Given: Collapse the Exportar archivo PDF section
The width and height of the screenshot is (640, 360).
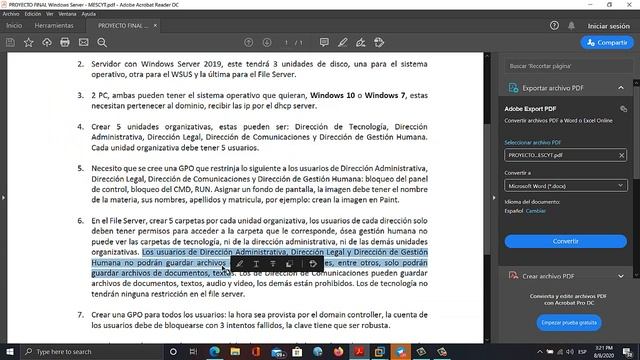Looking at the screenshot, I should point(620,88).
